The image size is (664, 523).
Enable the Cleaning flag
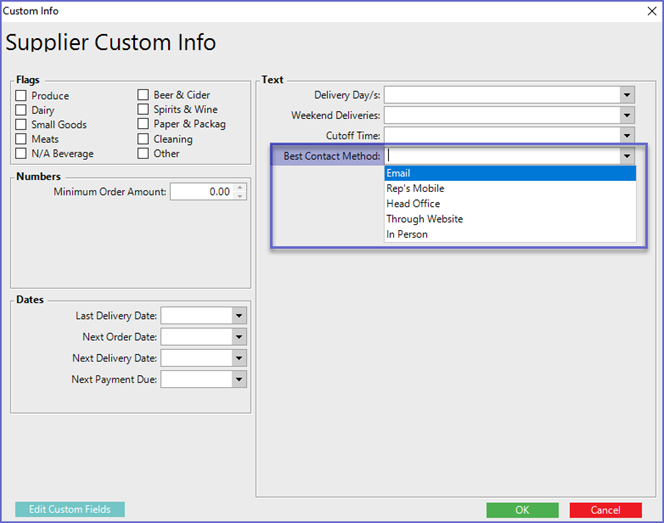tap(143, 139)
